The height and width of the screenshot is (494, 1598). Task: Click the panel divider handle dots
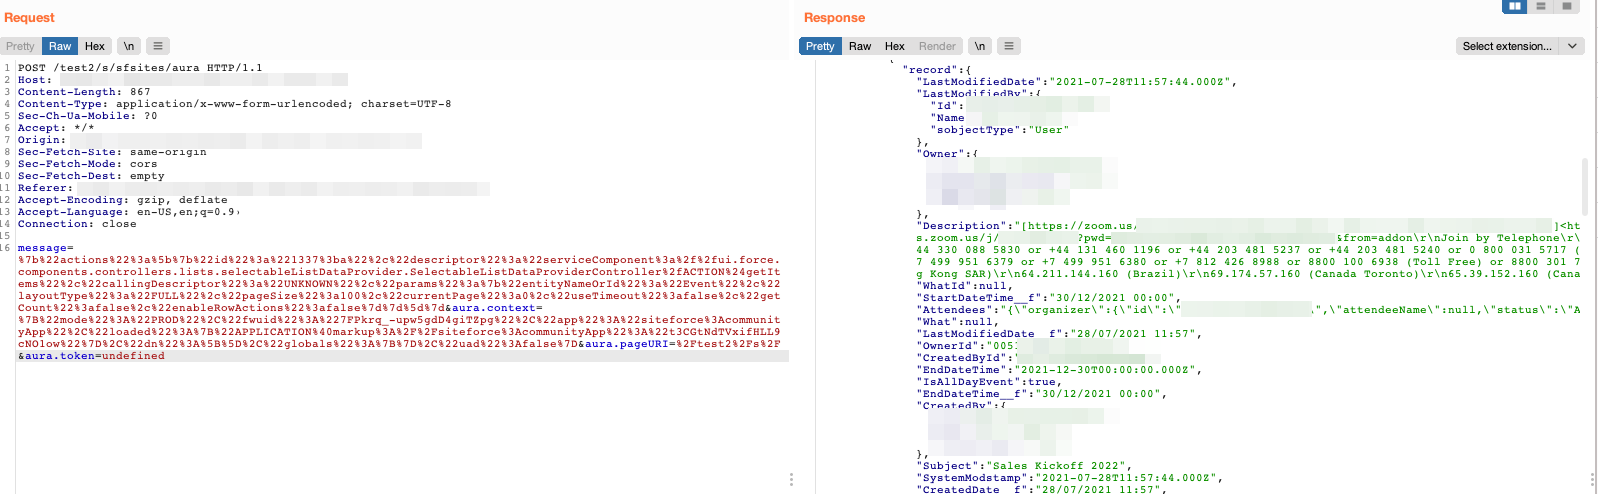coord(791,480)
